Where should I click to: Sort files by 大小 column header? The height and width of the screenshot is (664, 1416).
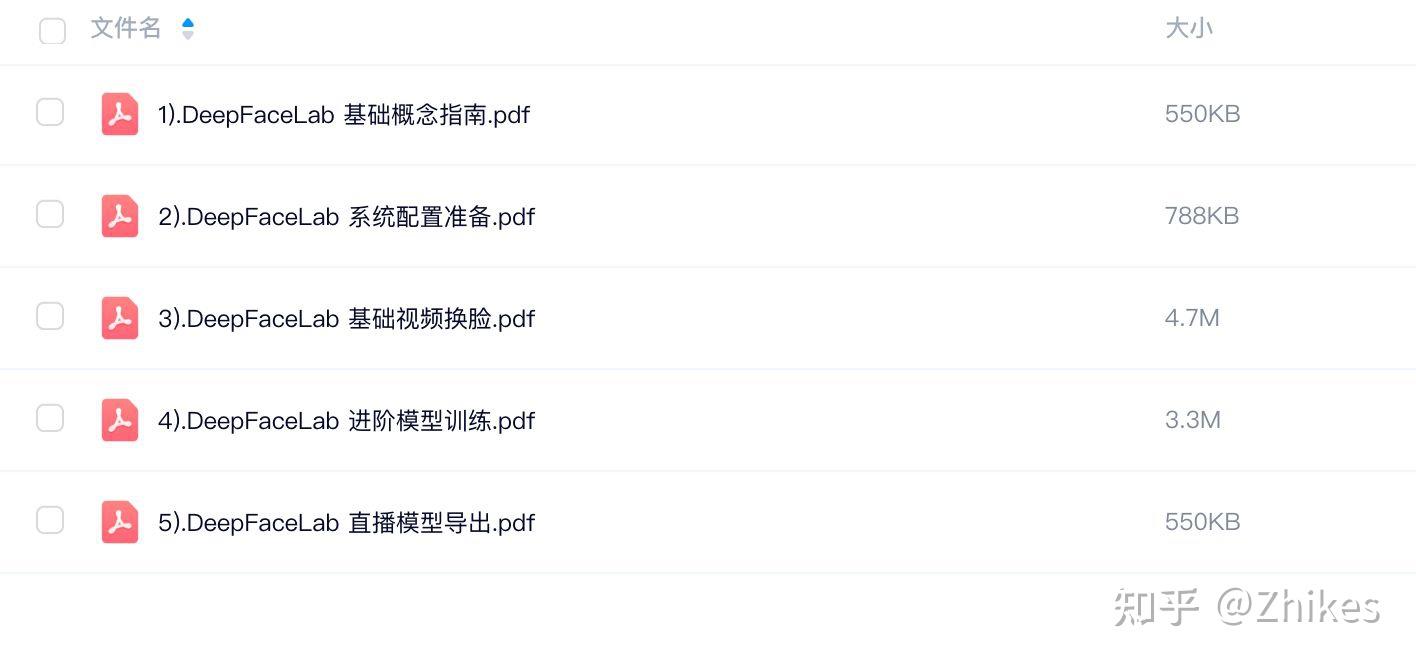[x=1189, y=28]
